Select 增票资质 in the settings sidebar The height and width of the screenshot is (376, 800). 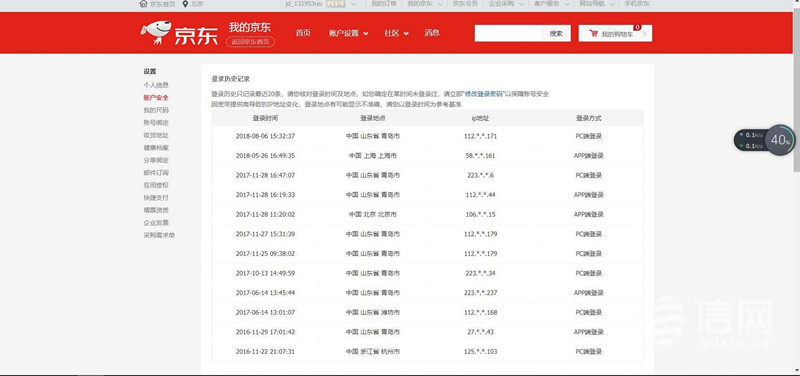click(x=156, y=210)
